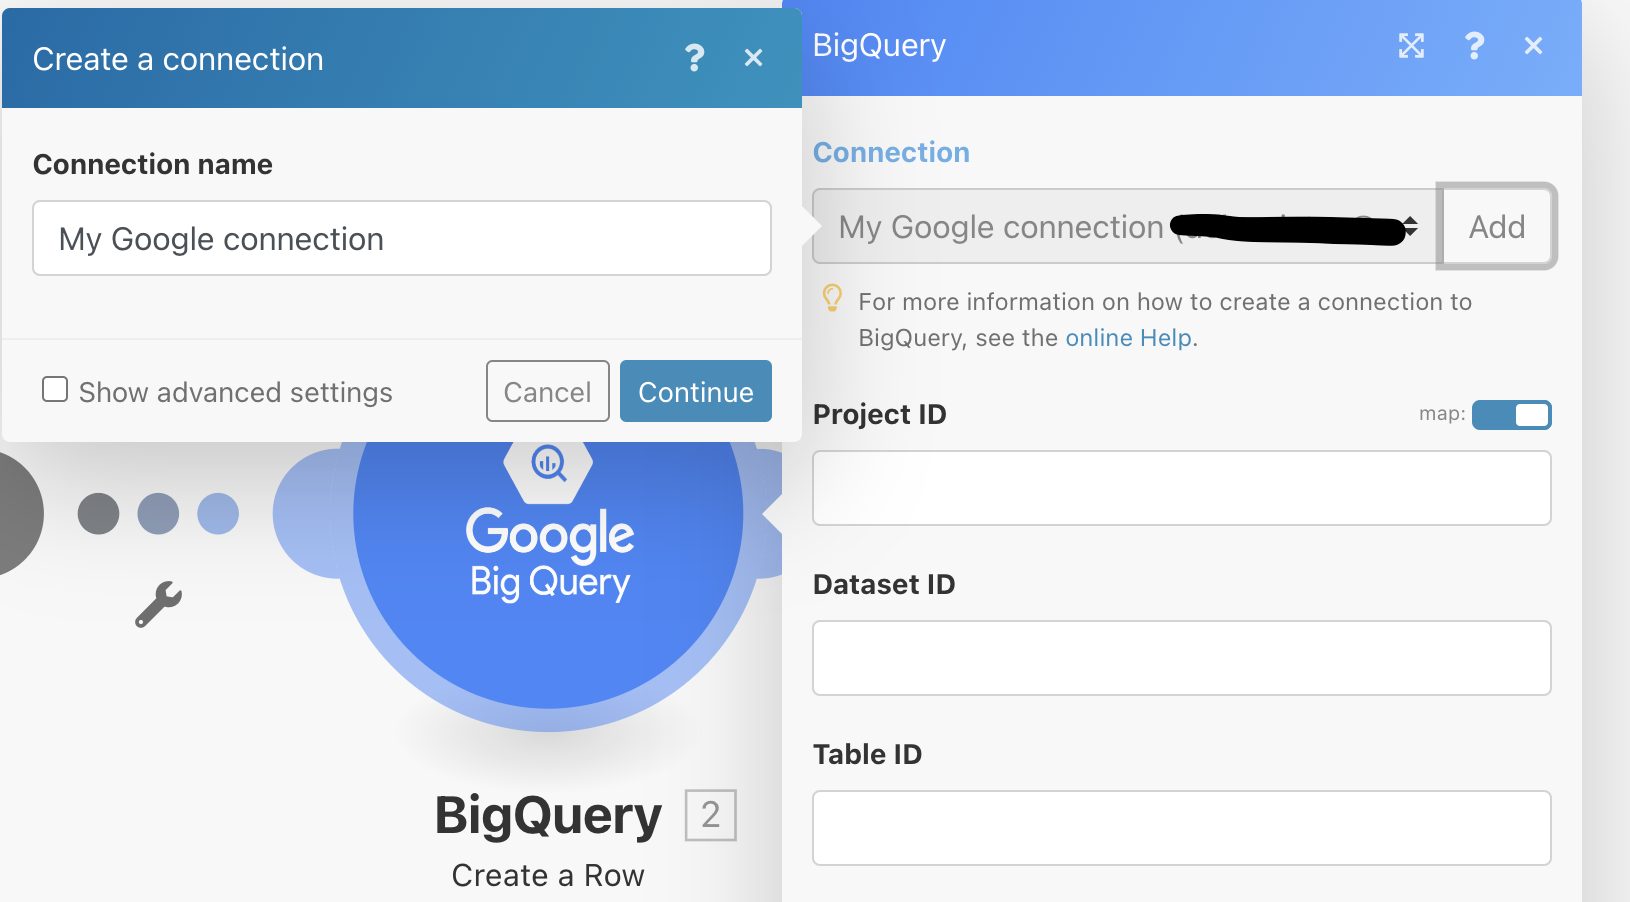This screenshot has width=1630, height=902.
Task: Open help in the BigQuery panel
Action: pos(1473,45)
